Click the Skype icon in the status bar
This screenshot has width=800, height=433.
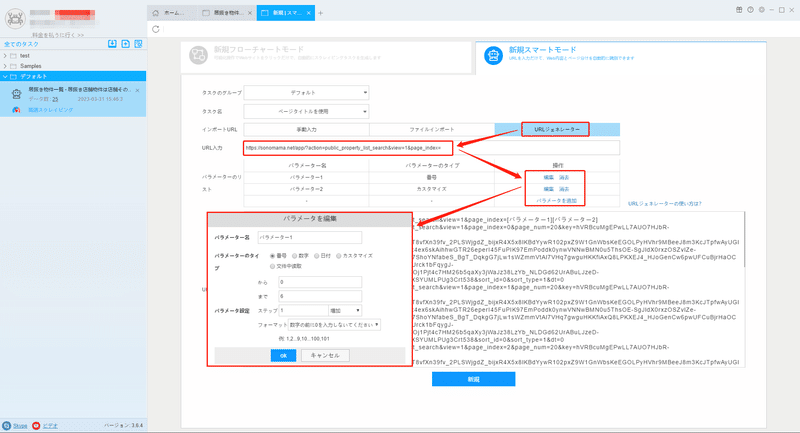(x=6, y=425)
